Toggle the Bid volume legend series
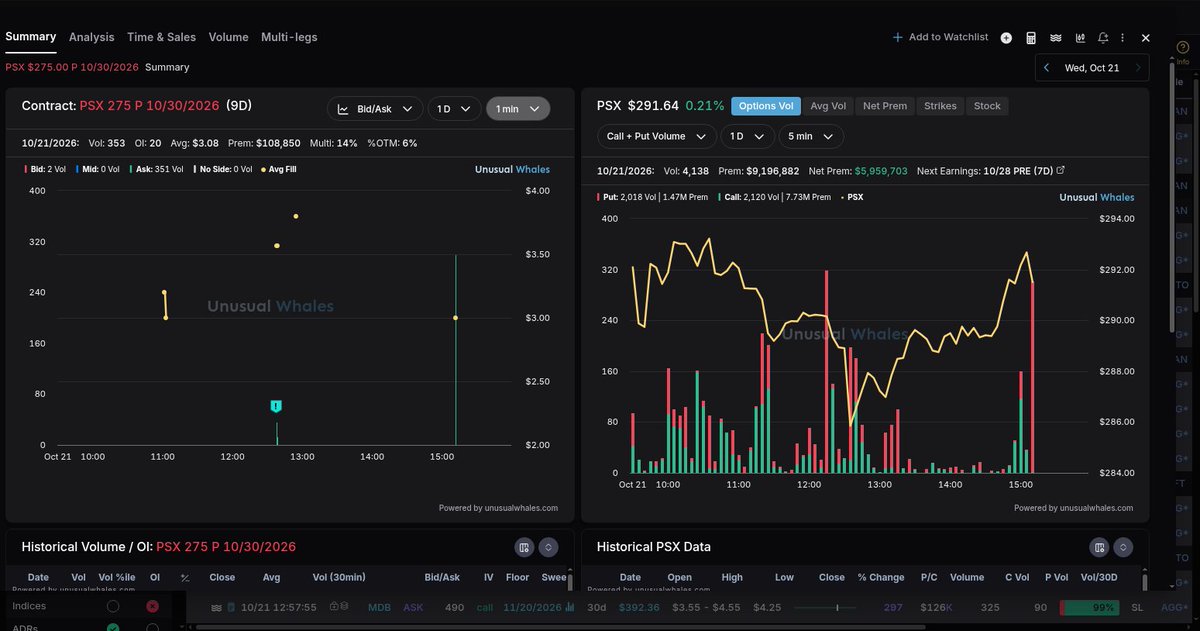Screen dimensions: 1200x631 tap(44, 169)
